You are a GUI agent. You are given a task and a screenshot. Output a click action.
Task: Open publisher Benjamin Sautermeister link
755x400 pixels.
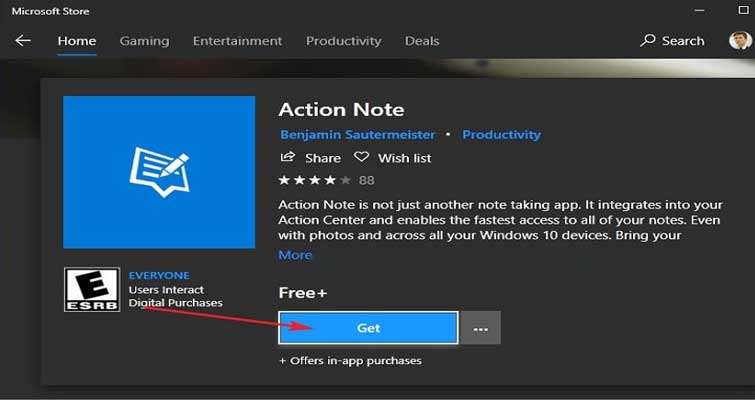tap(357, 135)
